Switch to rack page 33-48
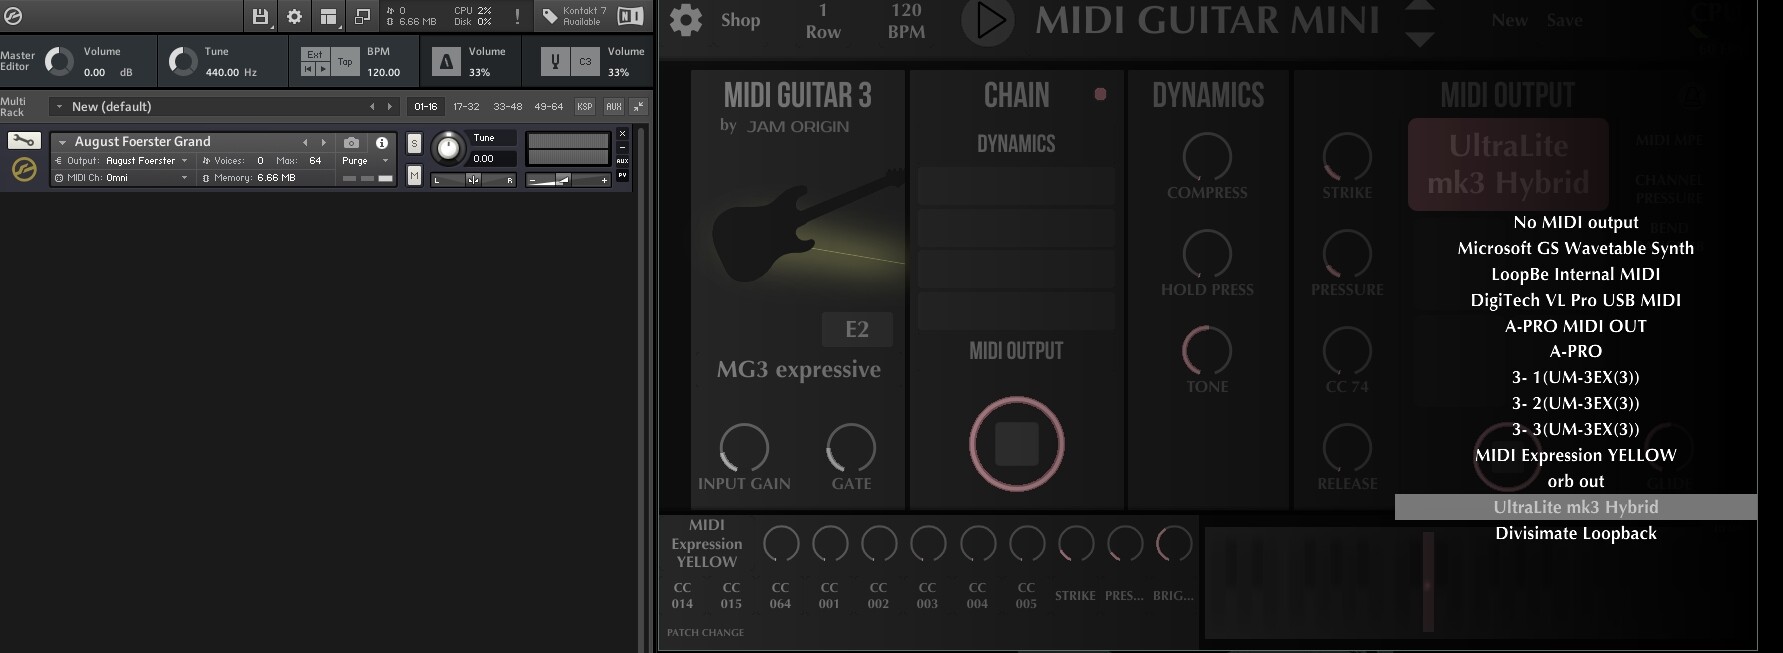The image size is (1783, 653). point(507,106)
